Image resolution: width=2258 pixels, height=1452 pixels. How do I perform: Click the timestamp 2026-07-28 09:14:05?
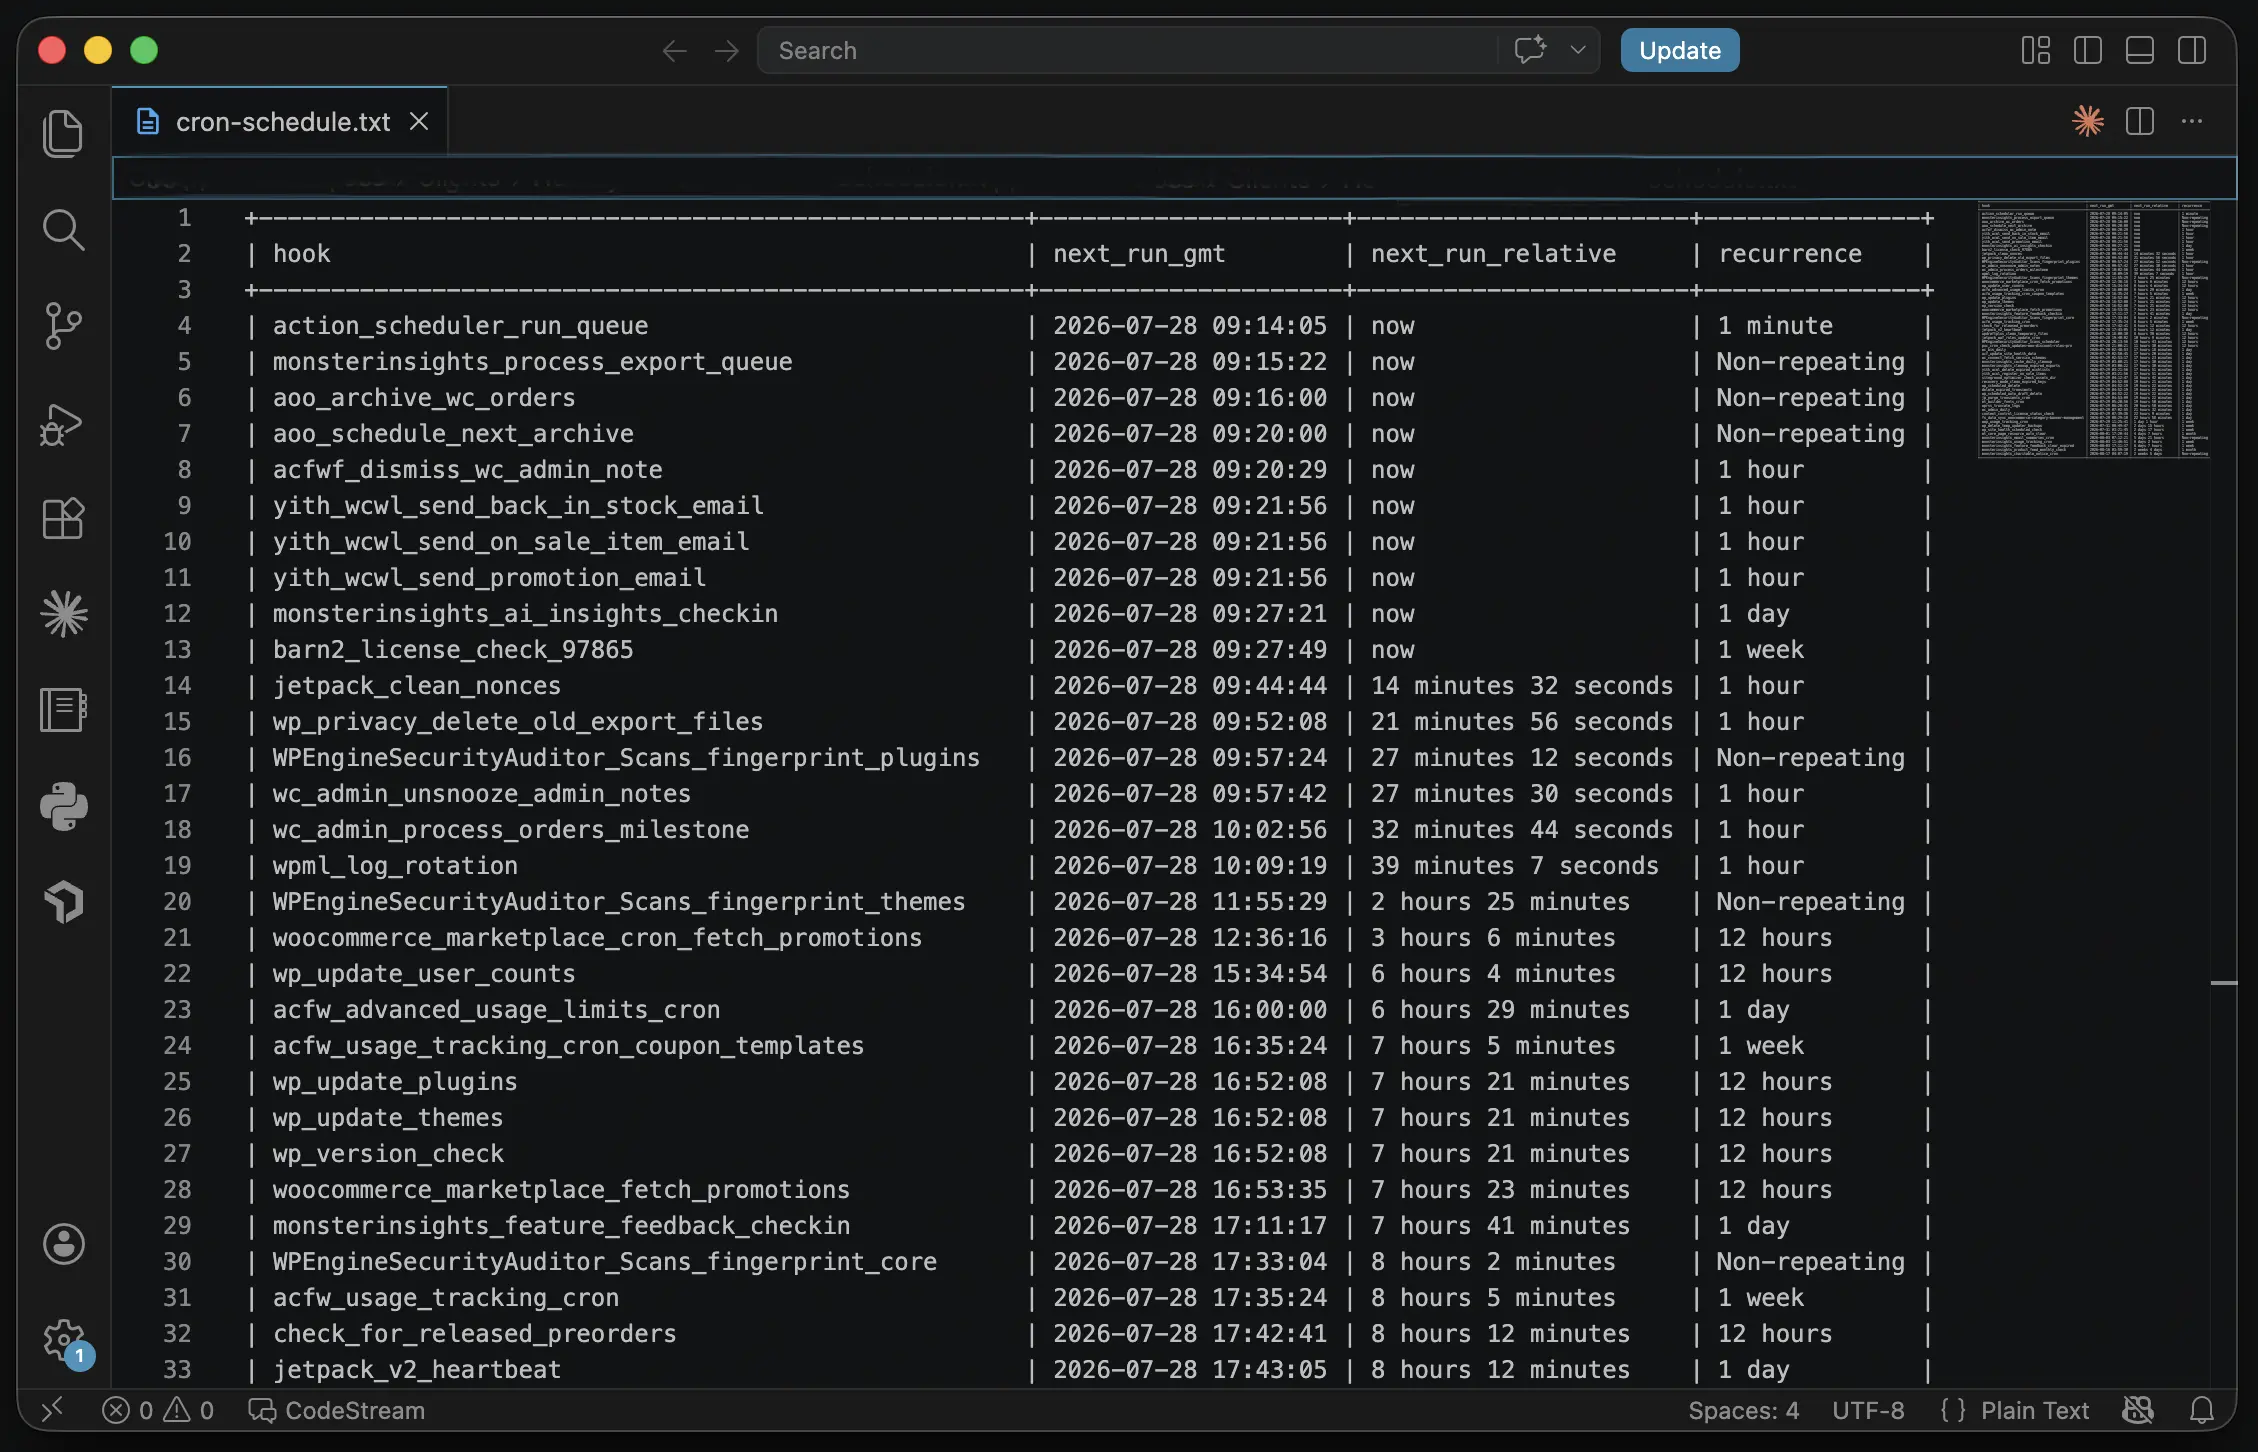[1190, 326]
